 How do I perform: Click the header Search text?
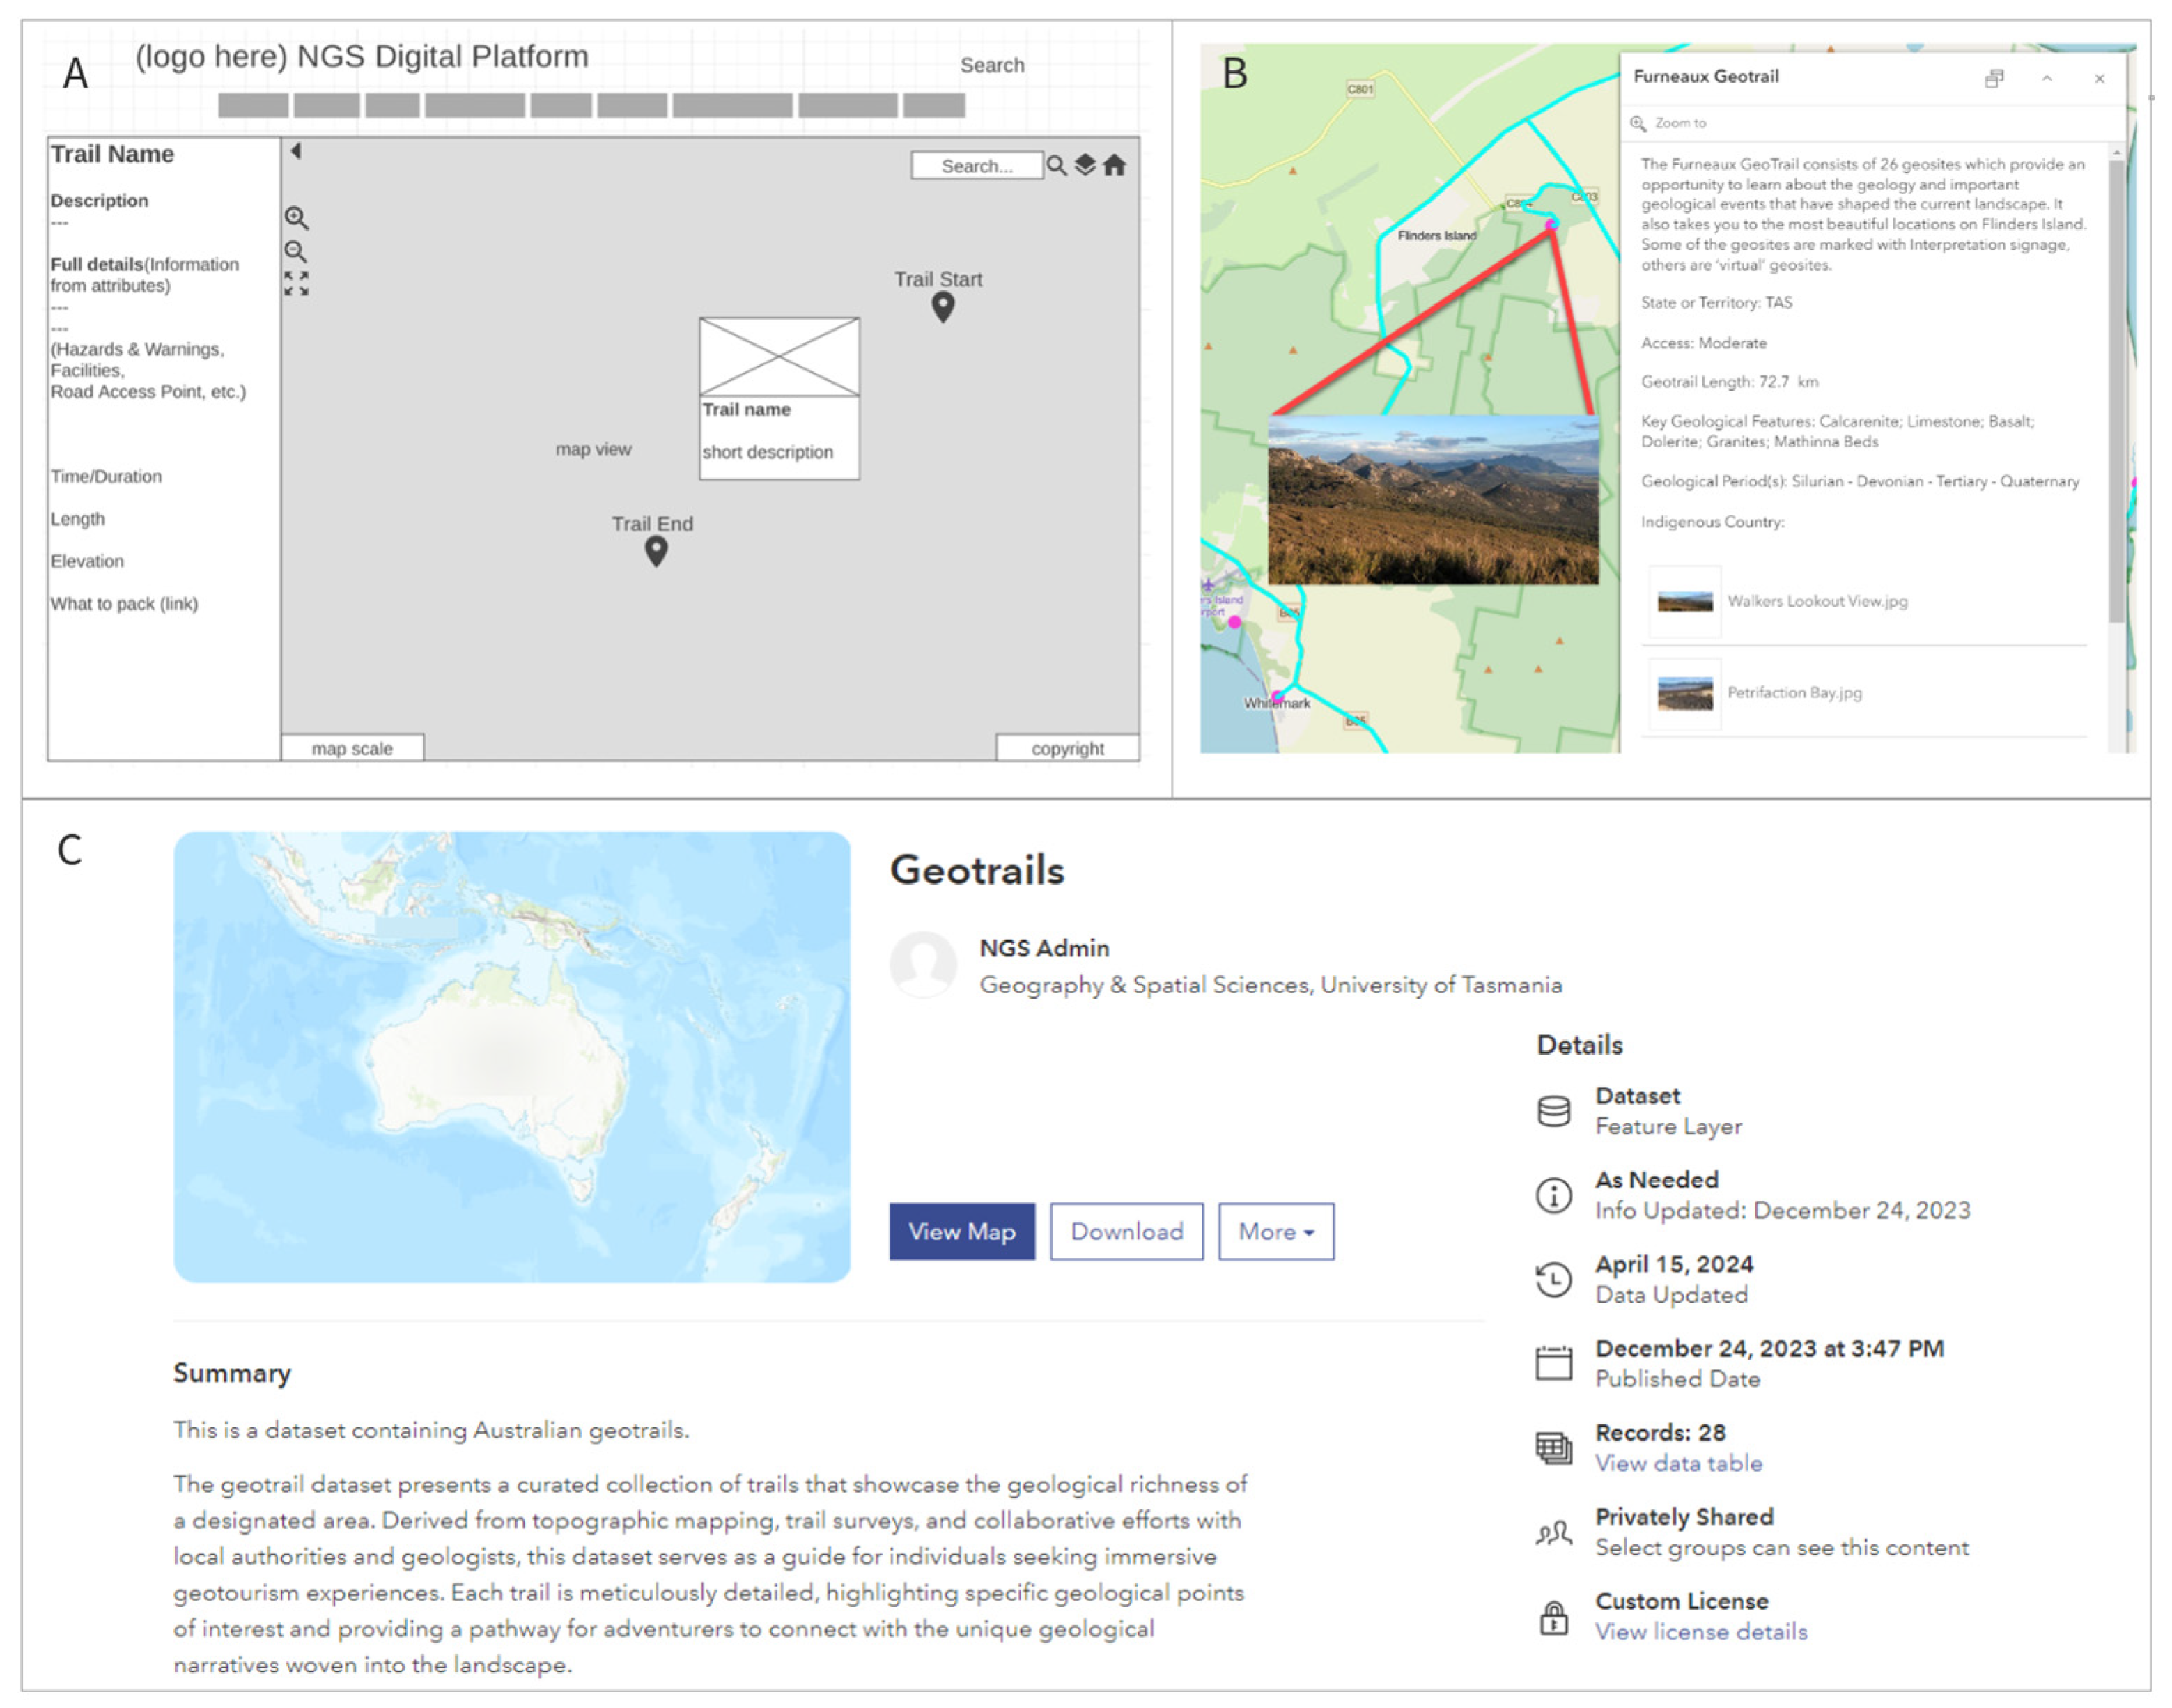point(992,65)
